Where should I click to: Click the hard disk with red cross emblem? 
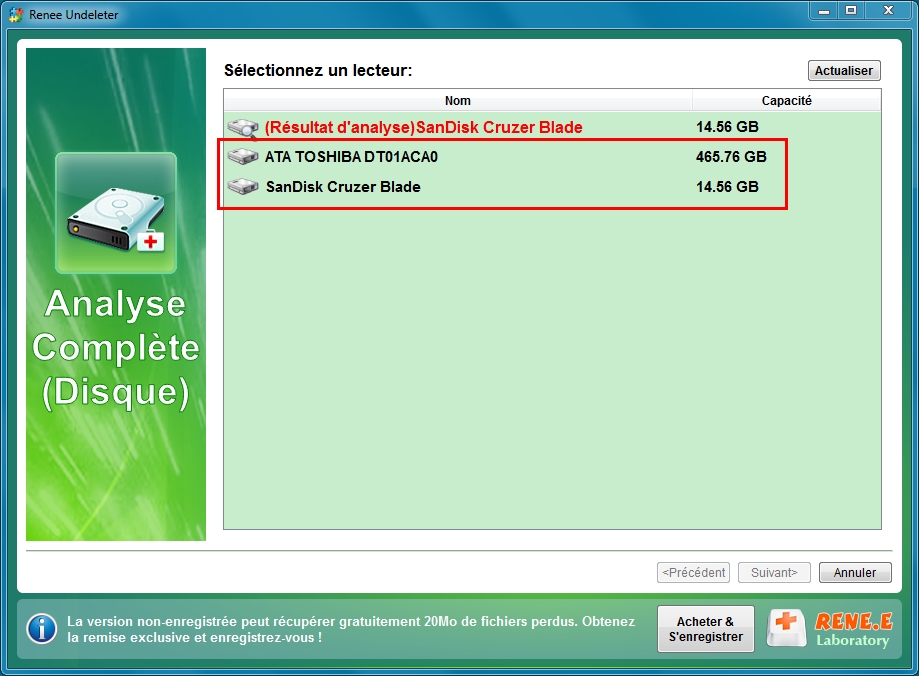point(116,213)
